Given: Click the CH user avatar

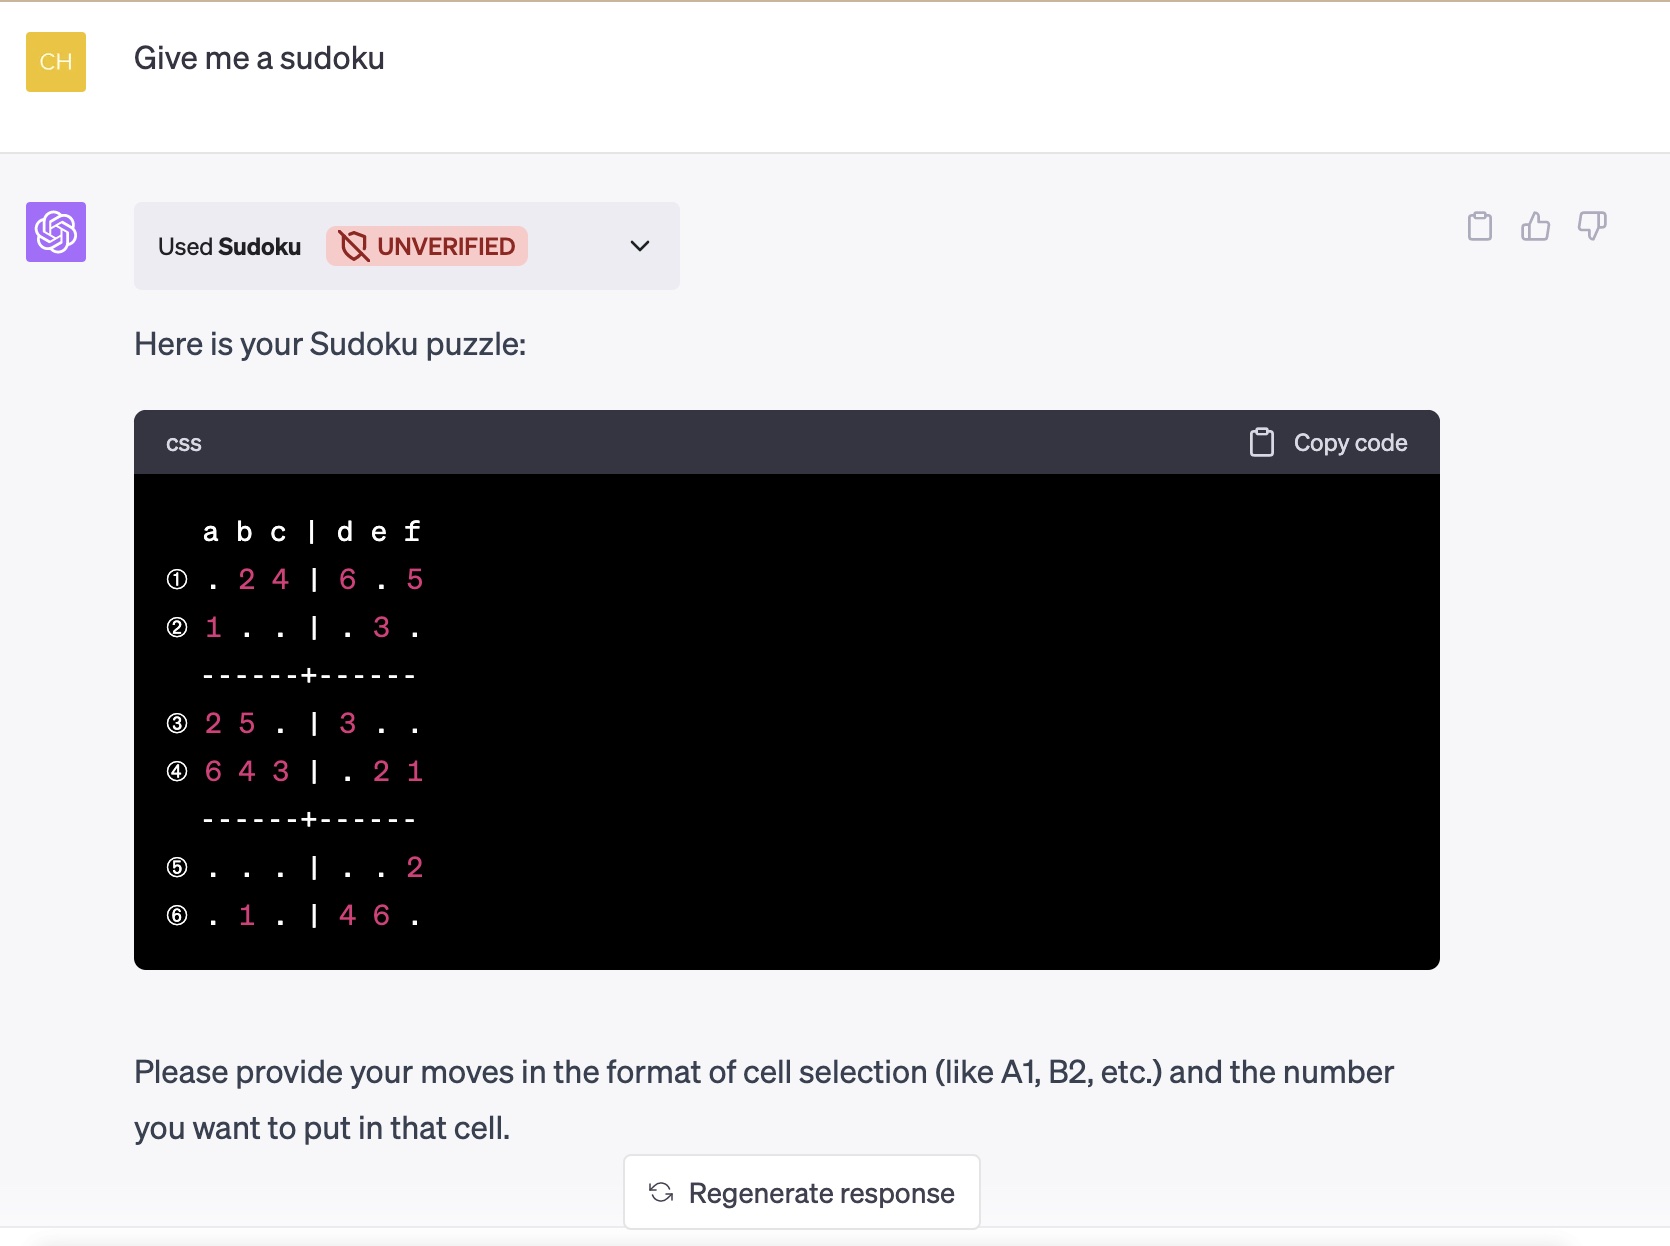Looking at the screenshot, I should coord(55,61).
